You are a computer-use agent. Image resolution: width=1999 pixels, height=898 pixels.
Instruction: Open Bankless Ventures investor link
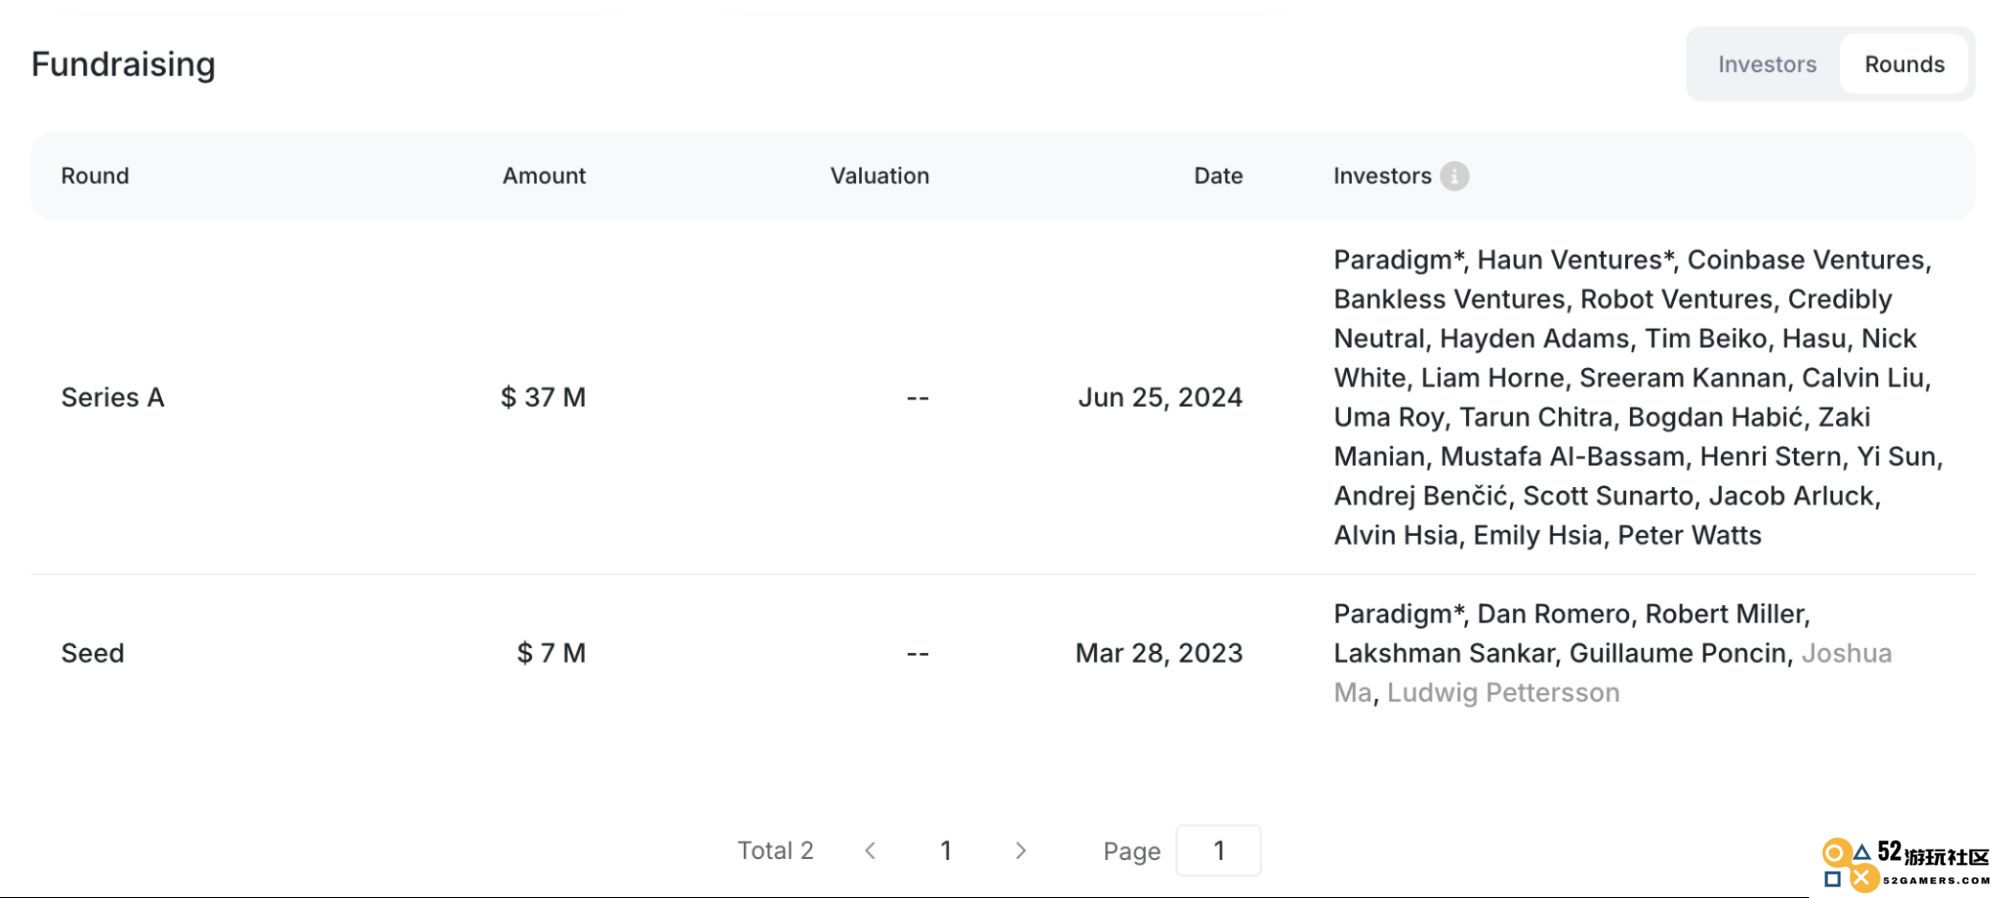[1449, 299]
